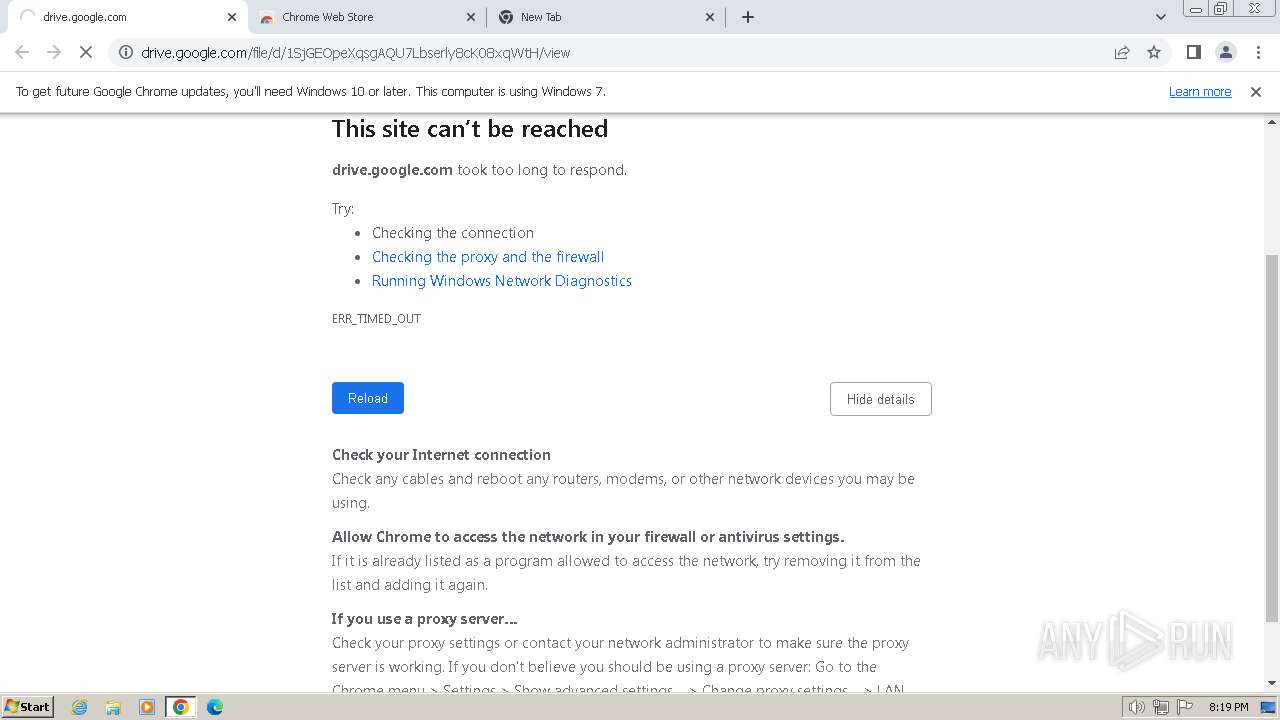Click the Action Center flag icon
Viewport: 1280px width, 720px height.
(1185, 707)
